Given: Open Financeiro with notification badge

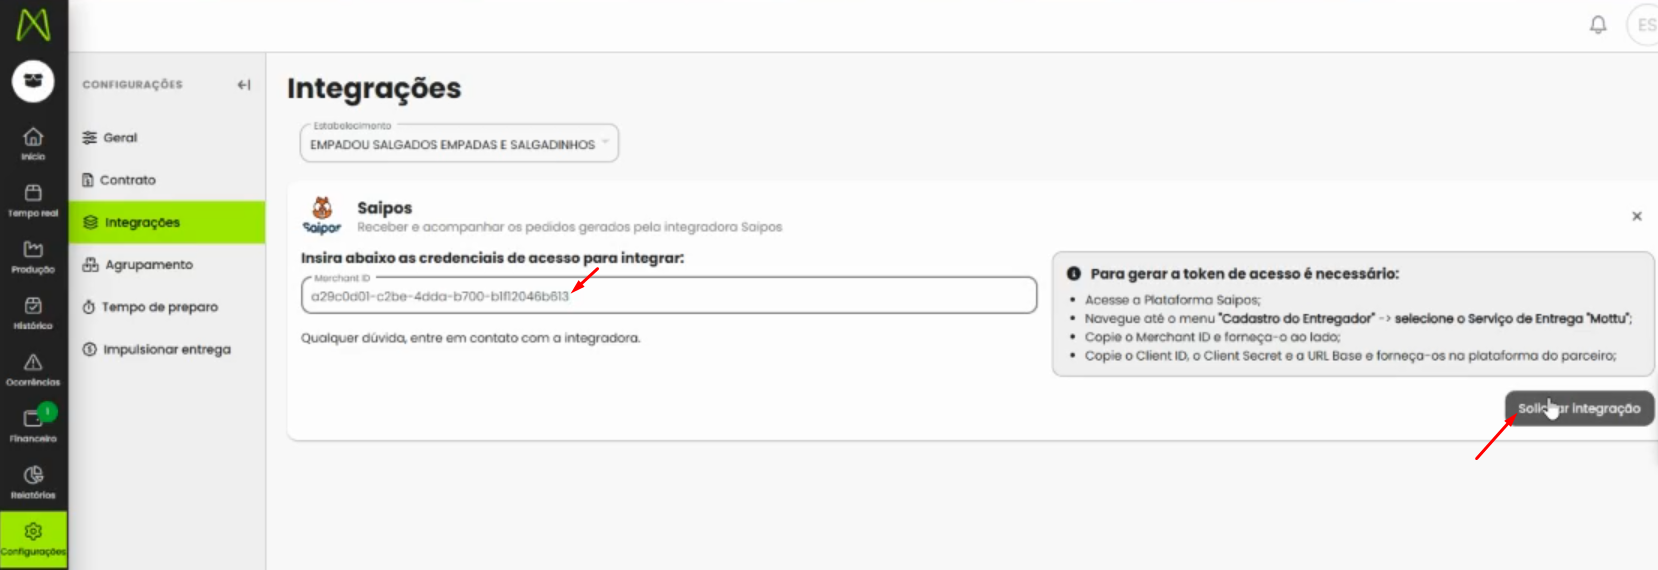Looking at the screenshot, I should tap(33, 425).
